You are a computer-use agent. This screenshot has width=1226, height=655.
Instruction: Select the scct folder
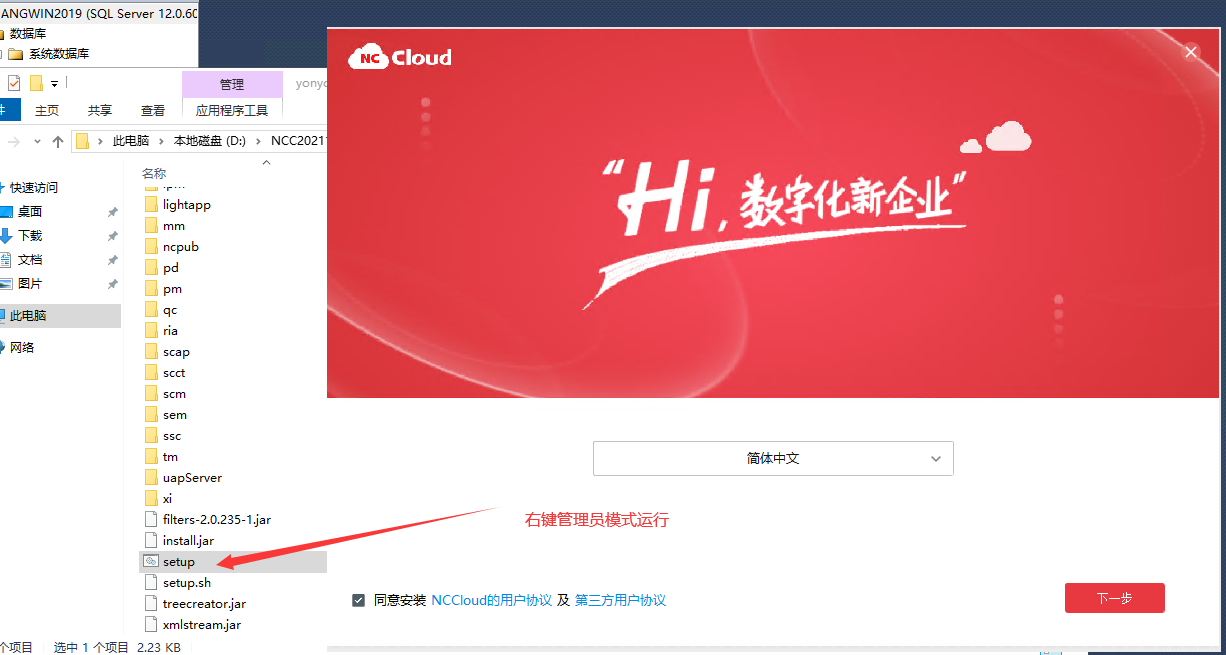[x=174, y=373]
